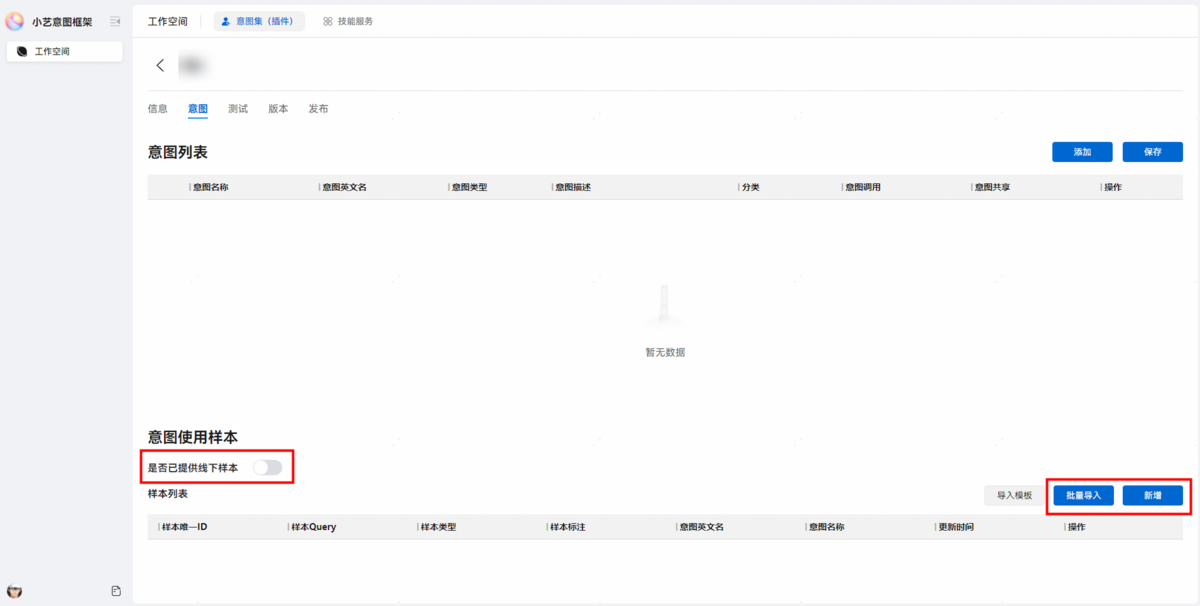The height and width of the screenshot is (606, 1200).
Task: Go to the 发布 tab
Action: coord(318,109)
